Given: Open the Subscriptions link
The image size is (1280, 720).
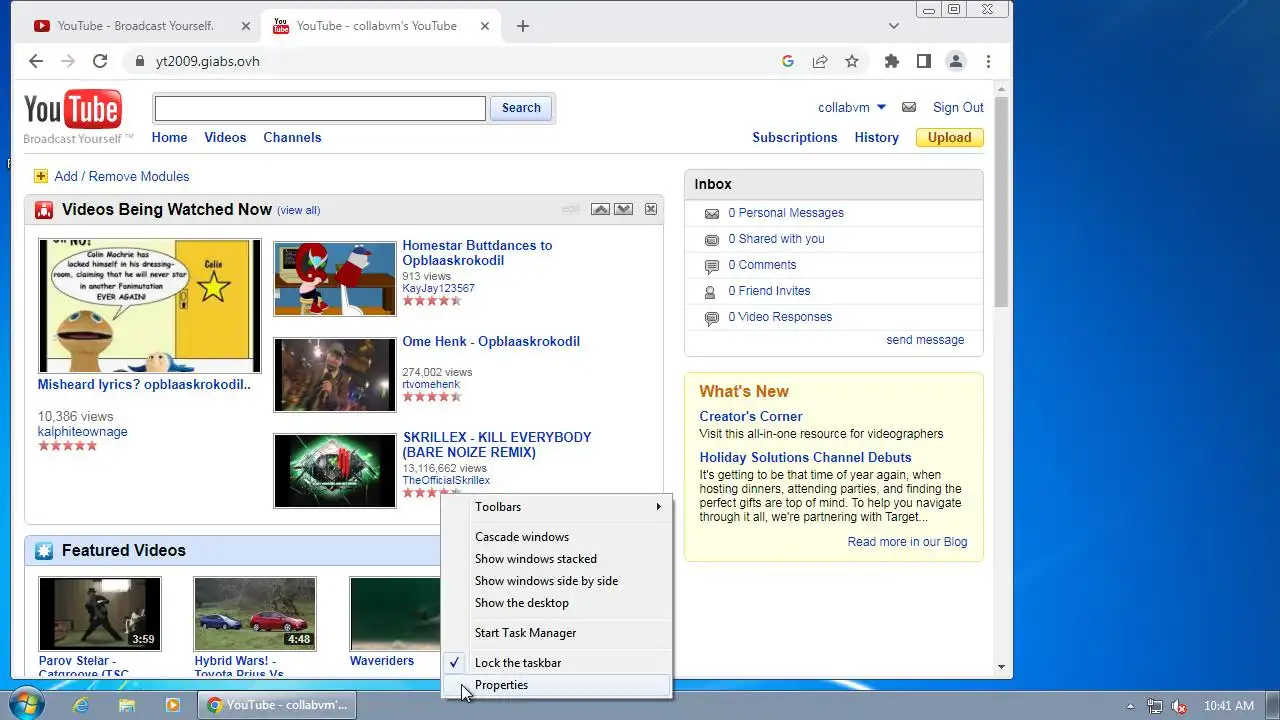Looking at the screenshot, I should tap(795, 138).
